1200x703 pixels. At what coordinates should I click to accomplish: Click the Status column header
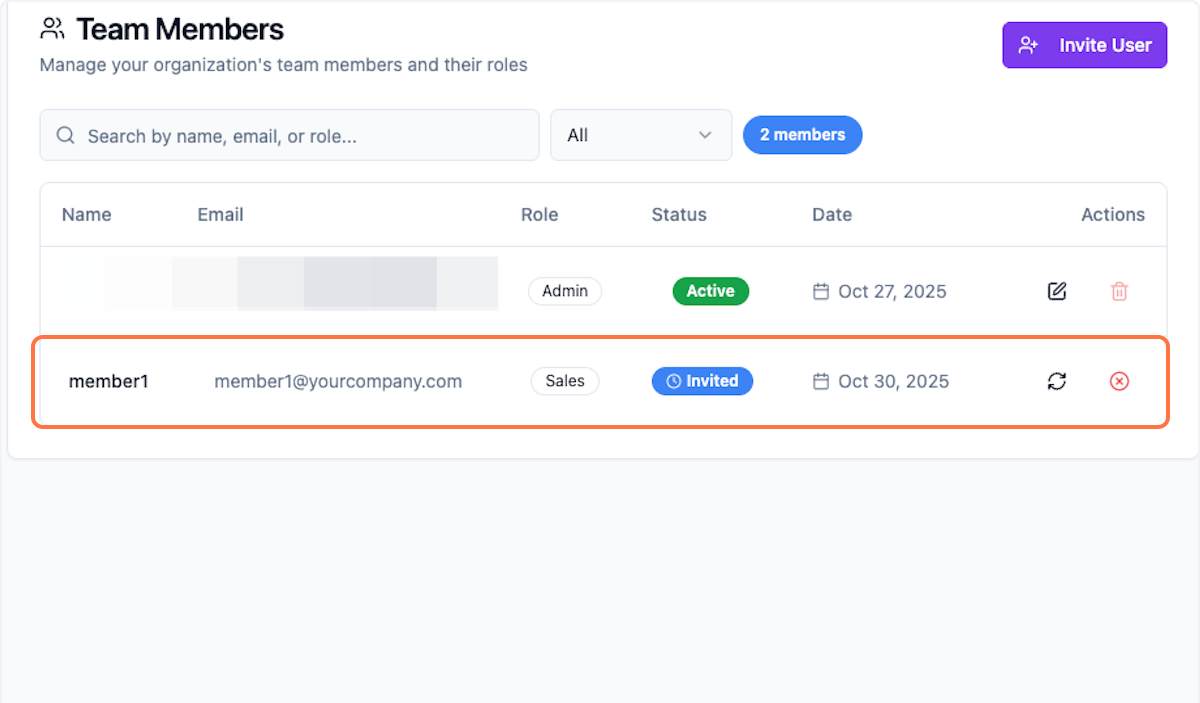click(679, 214)
